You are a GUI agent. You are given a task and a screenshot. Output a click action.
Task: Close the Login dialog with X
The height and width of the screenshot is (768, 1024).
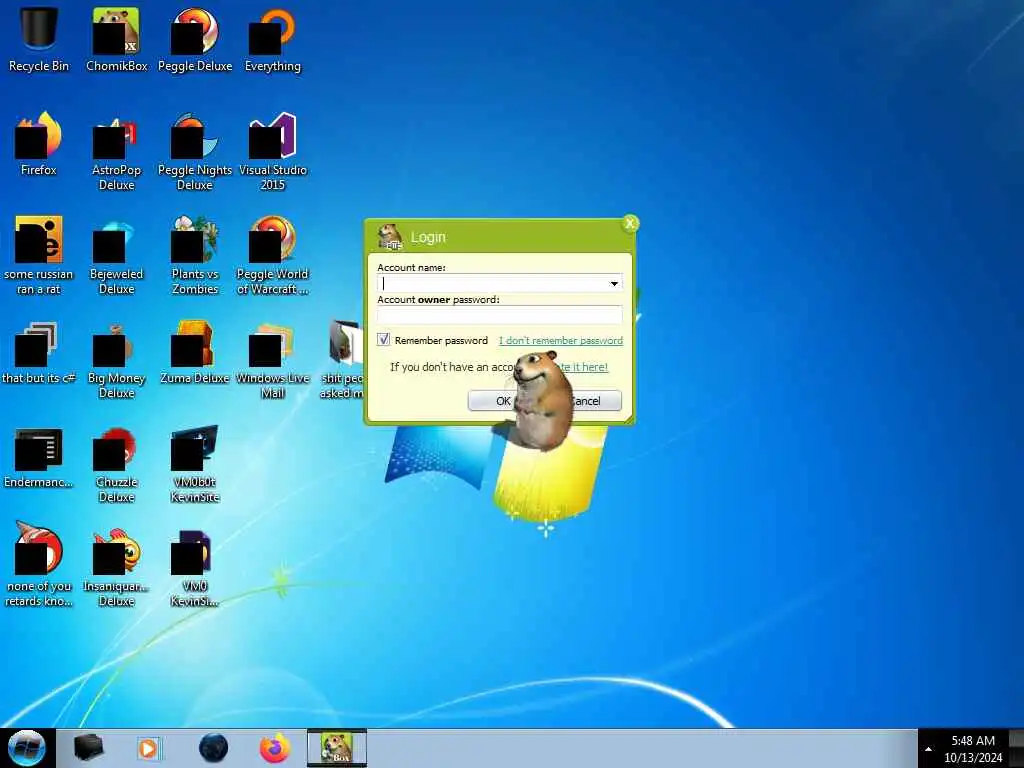tap(630, 223)
